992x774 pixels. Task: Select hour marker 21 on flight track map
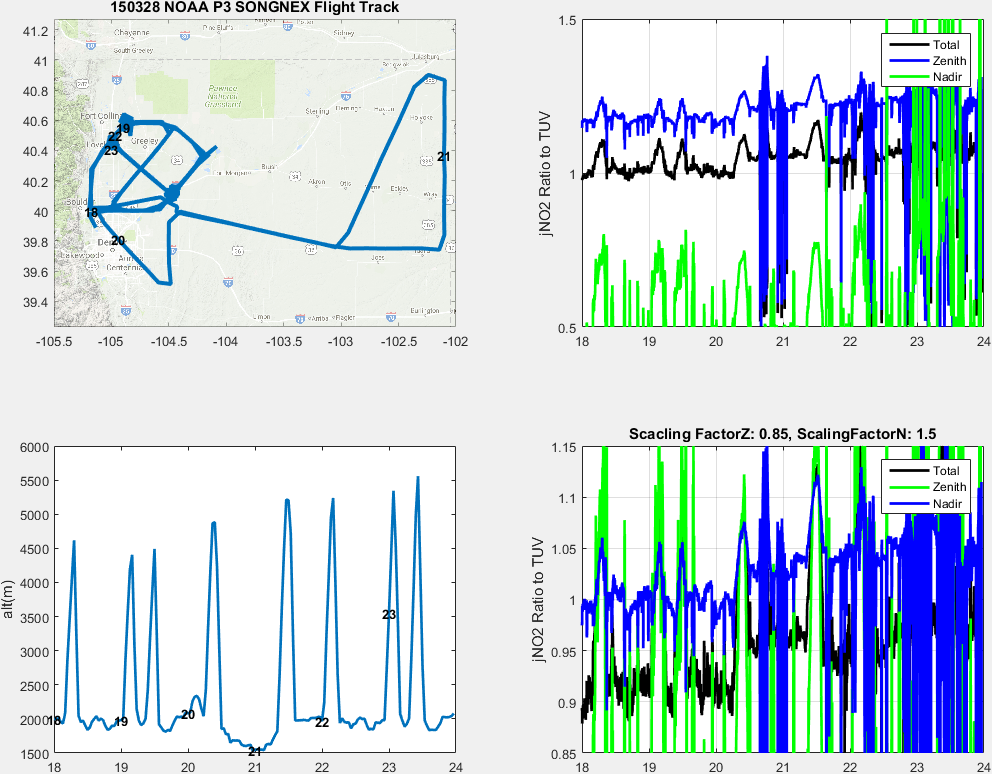443,157
